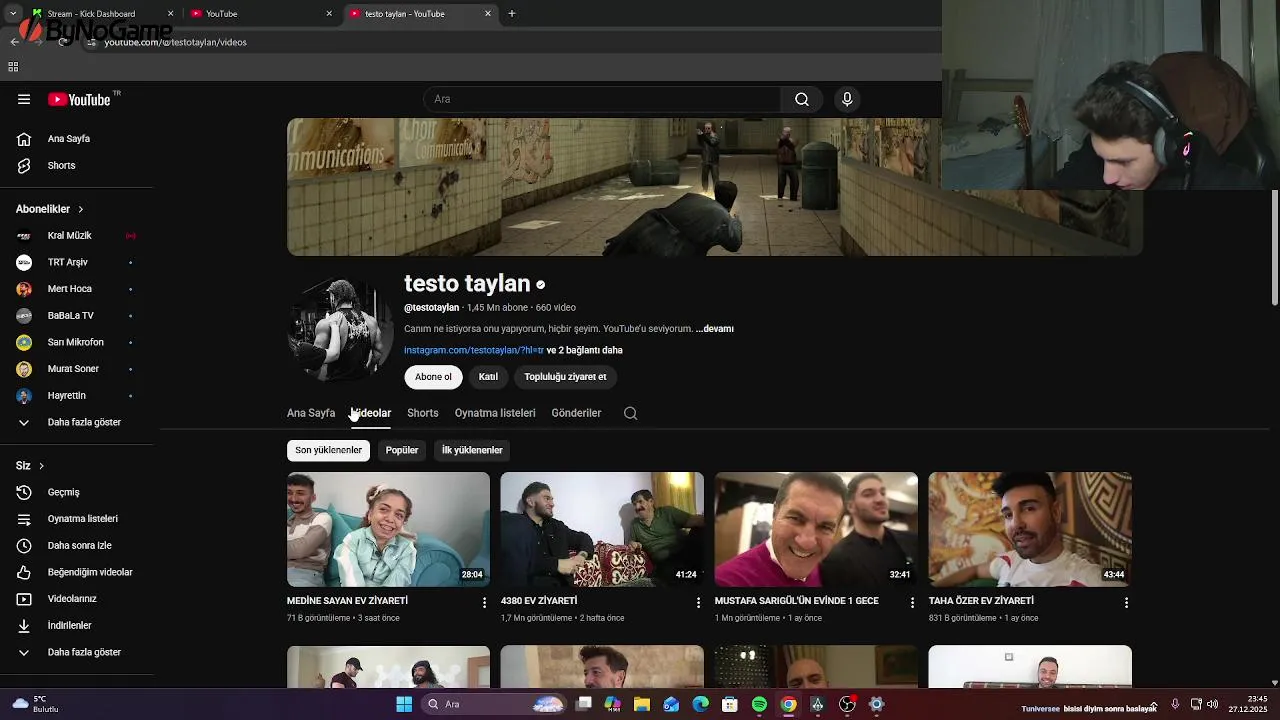1280x720 pixels.
Task: Click the search magnifier button
Action: click(x=802, y=99)
